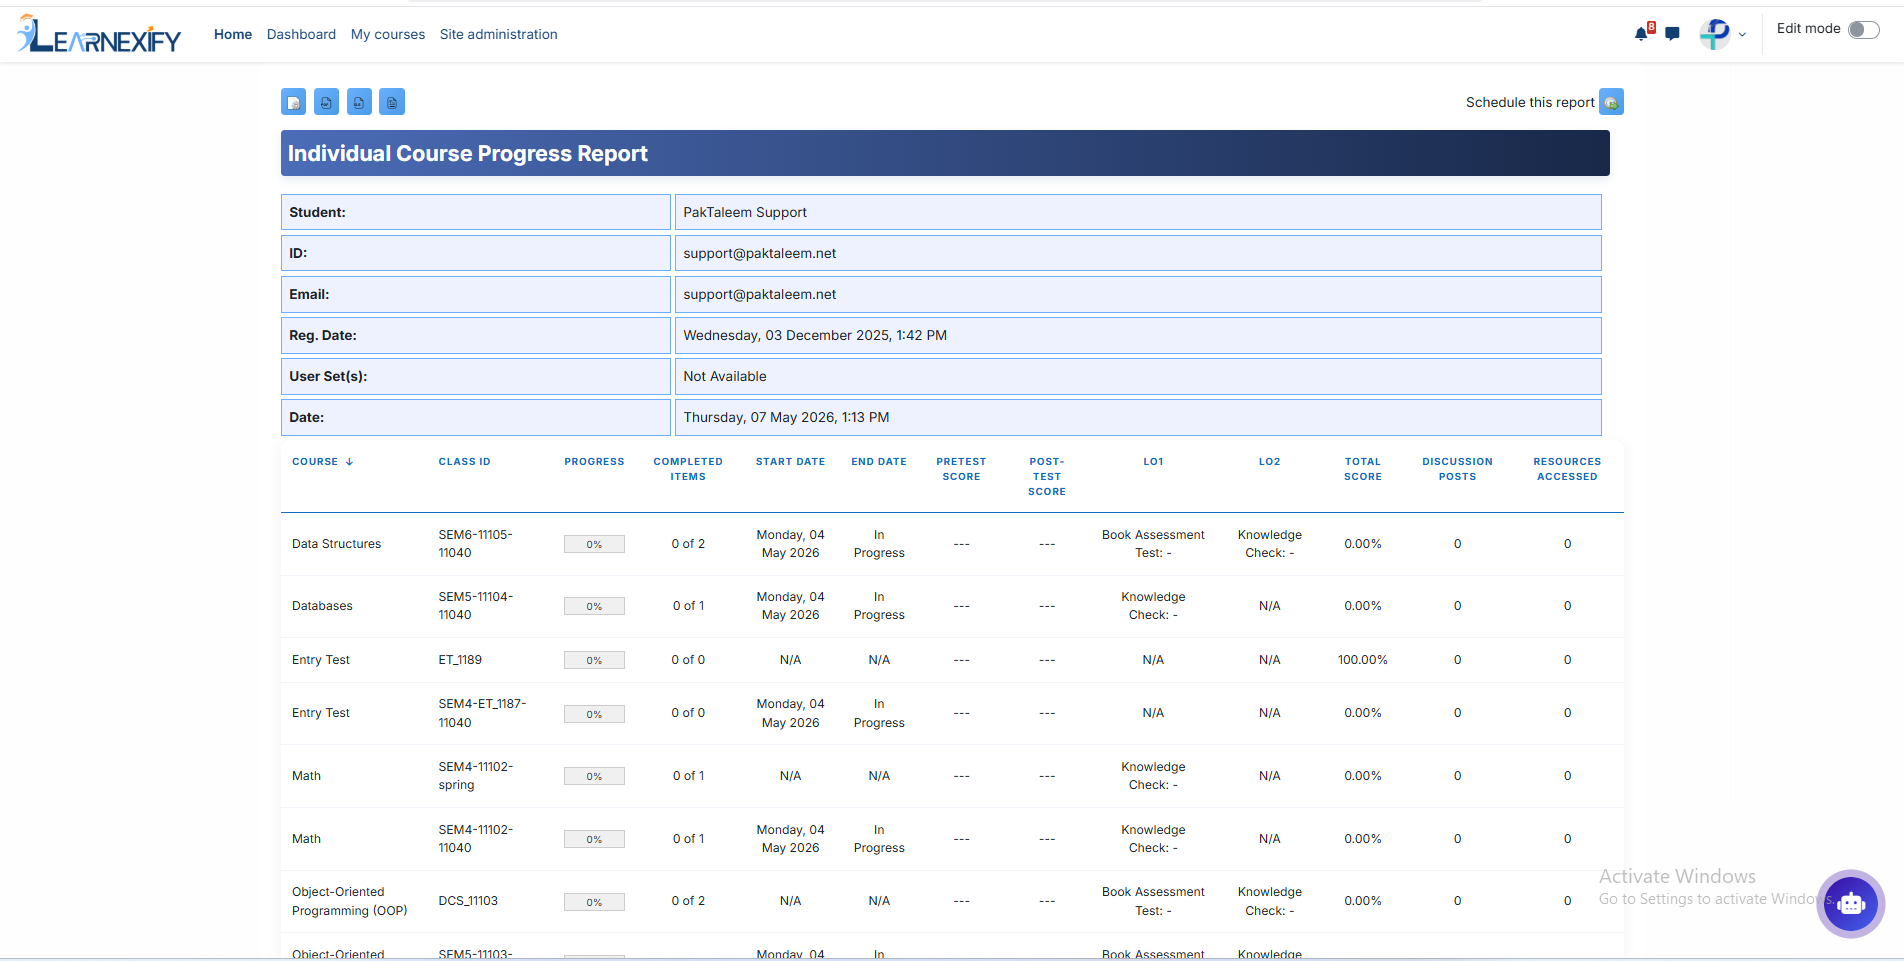Sort by Completed Items header
Viewport: 1904px width, 961px height.
click(688, 469)
